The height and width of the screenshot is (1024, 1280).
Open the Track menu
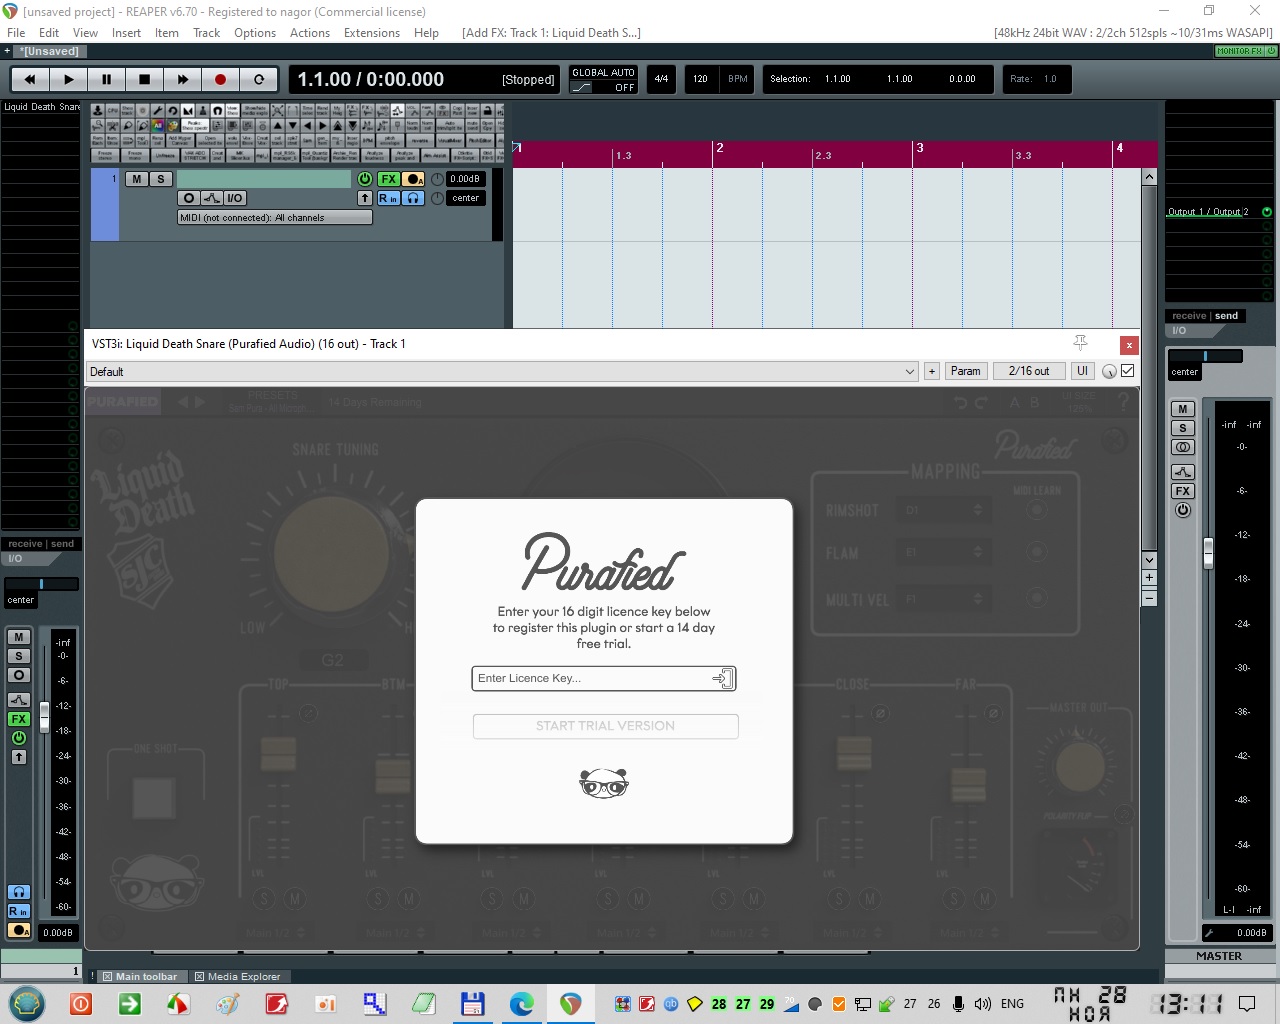(x=206, y=33)
